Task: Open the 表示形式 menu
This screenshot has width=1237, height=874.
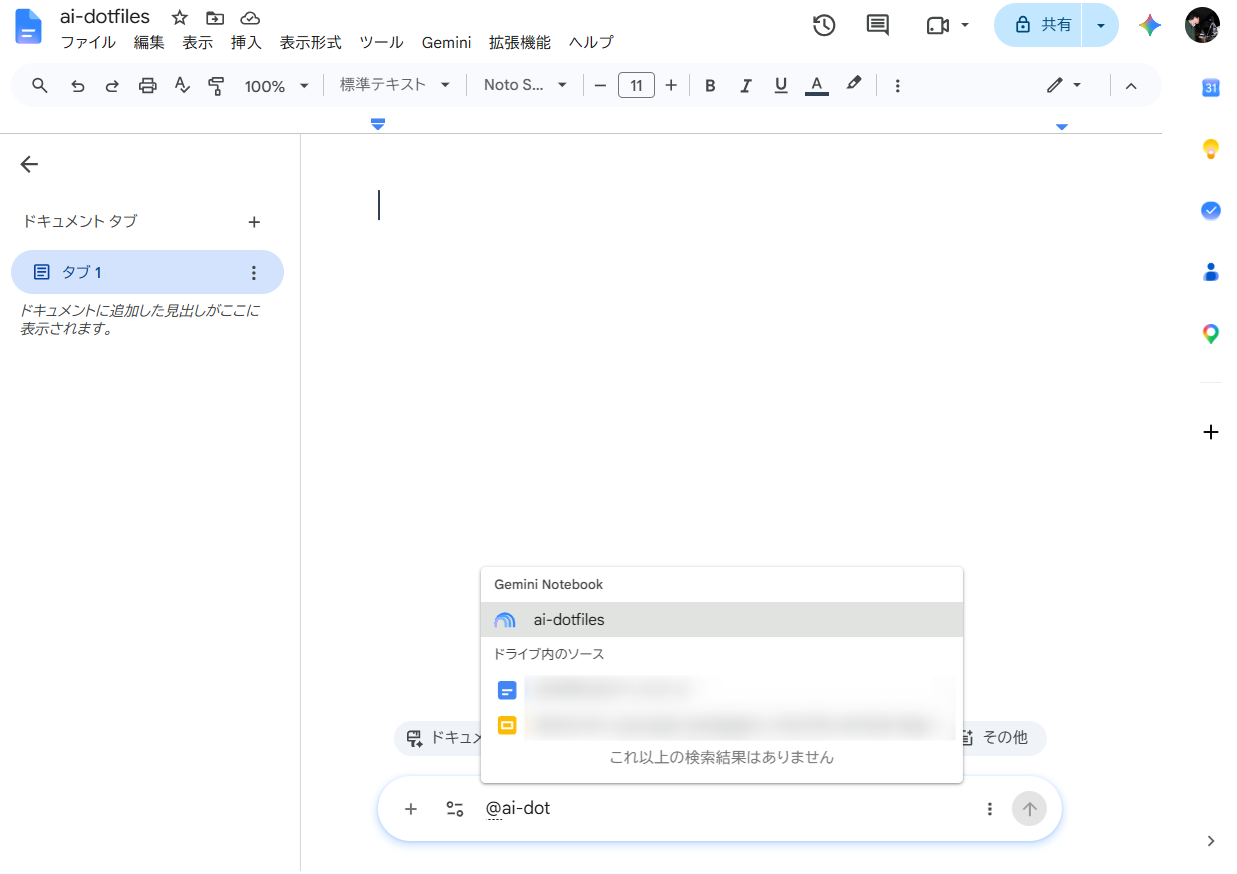Action: [310, 43]
